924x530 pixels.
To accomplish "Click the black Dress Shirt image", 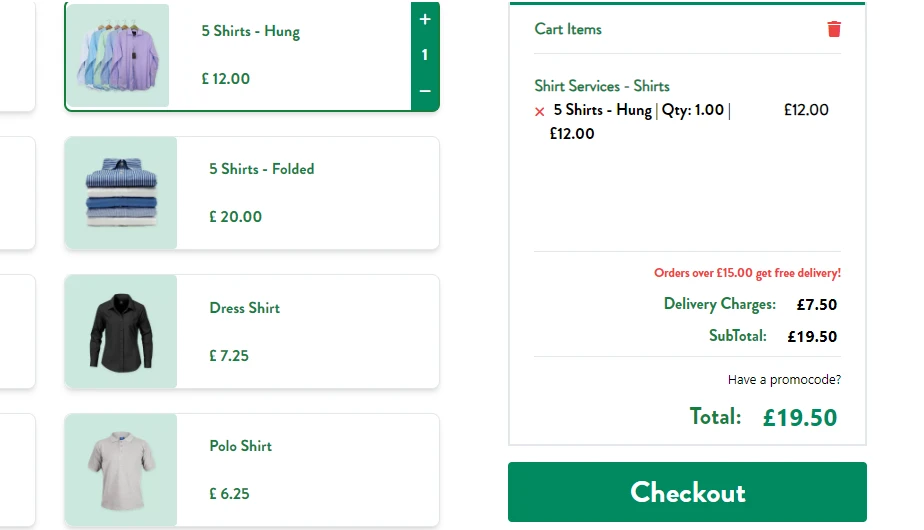I will coord(121,331).
